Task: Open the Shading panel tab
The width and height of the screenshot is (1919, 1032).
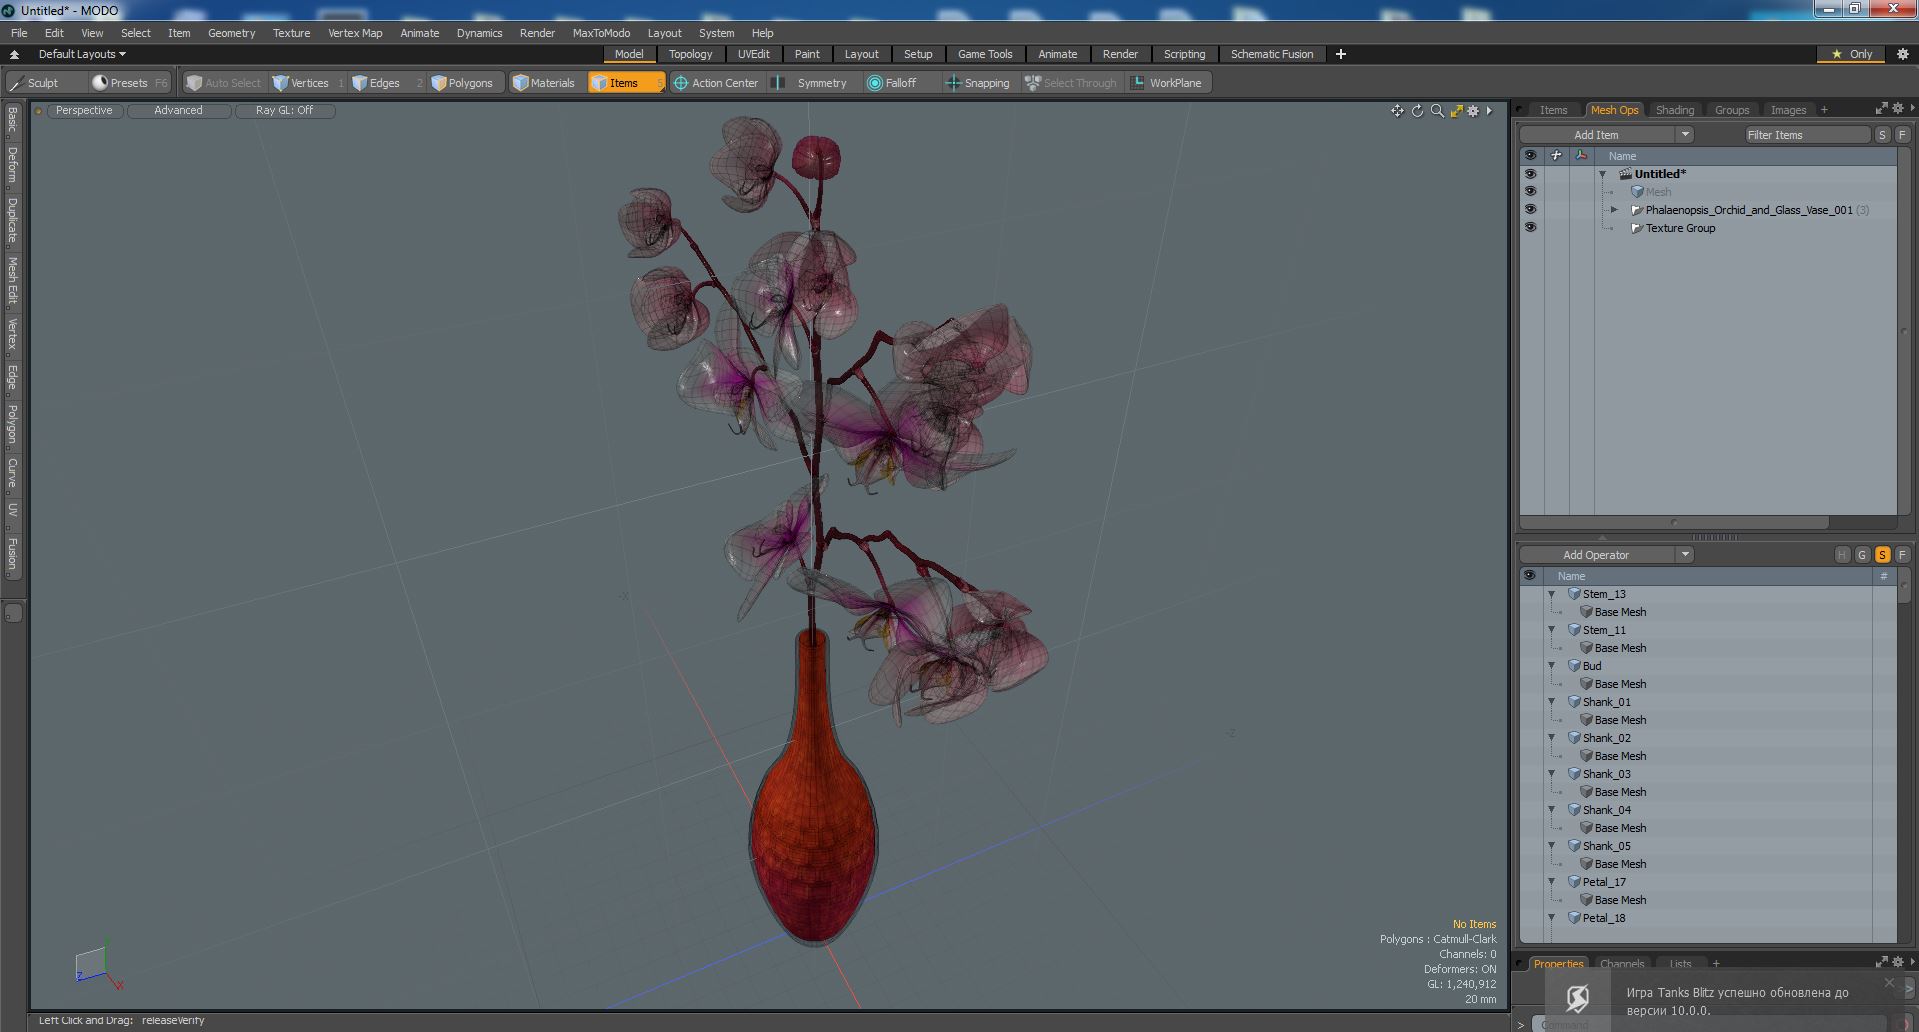Action: click(x=1674, y=110)
